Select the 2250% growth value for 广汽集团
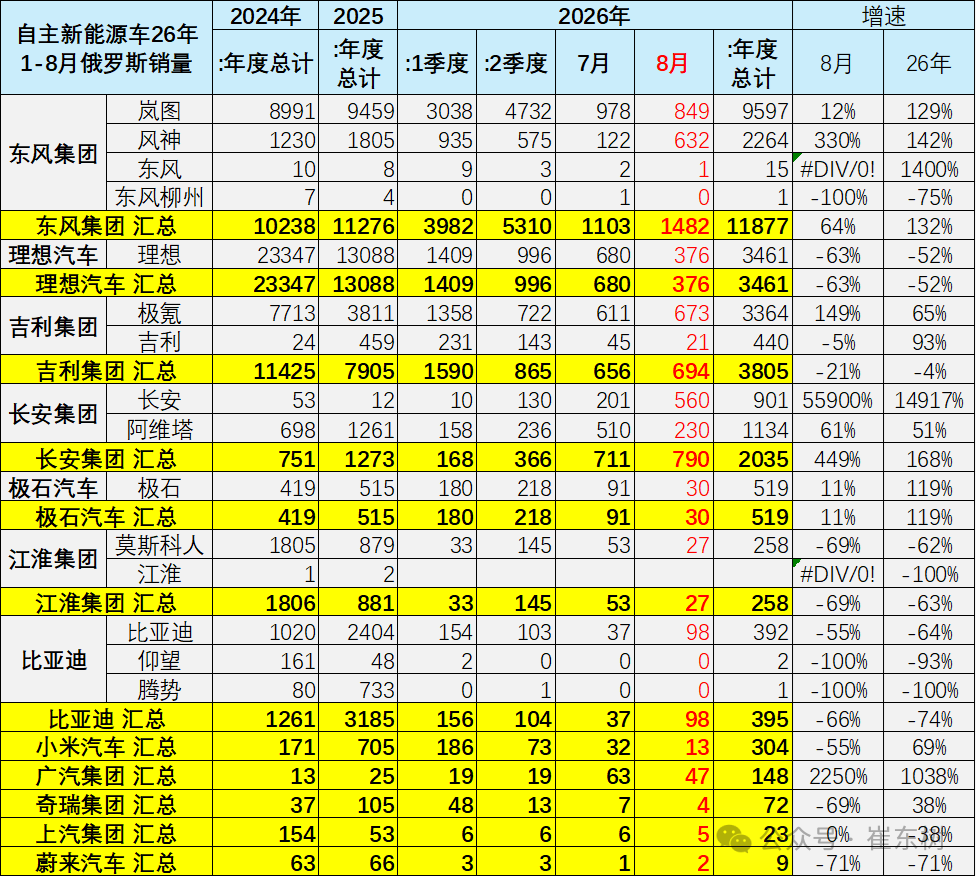Viewport: 976px width, 877px height. (838, 776)
